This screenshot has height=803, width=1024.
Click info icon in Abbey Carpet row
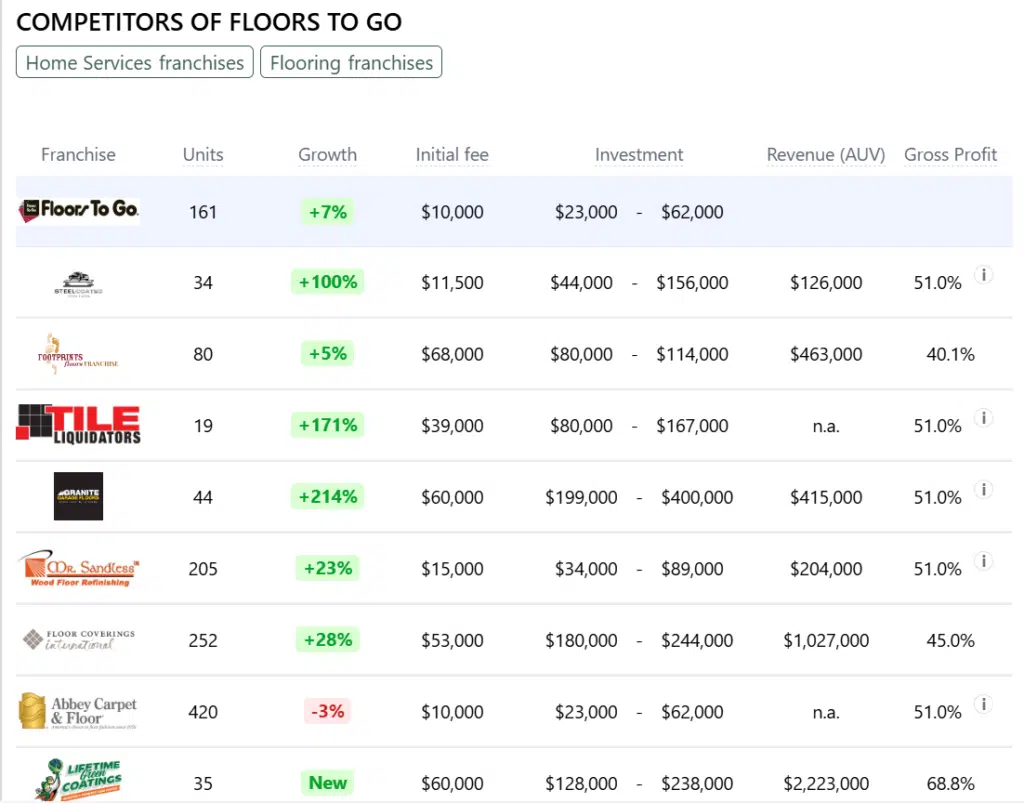(984, 704)
